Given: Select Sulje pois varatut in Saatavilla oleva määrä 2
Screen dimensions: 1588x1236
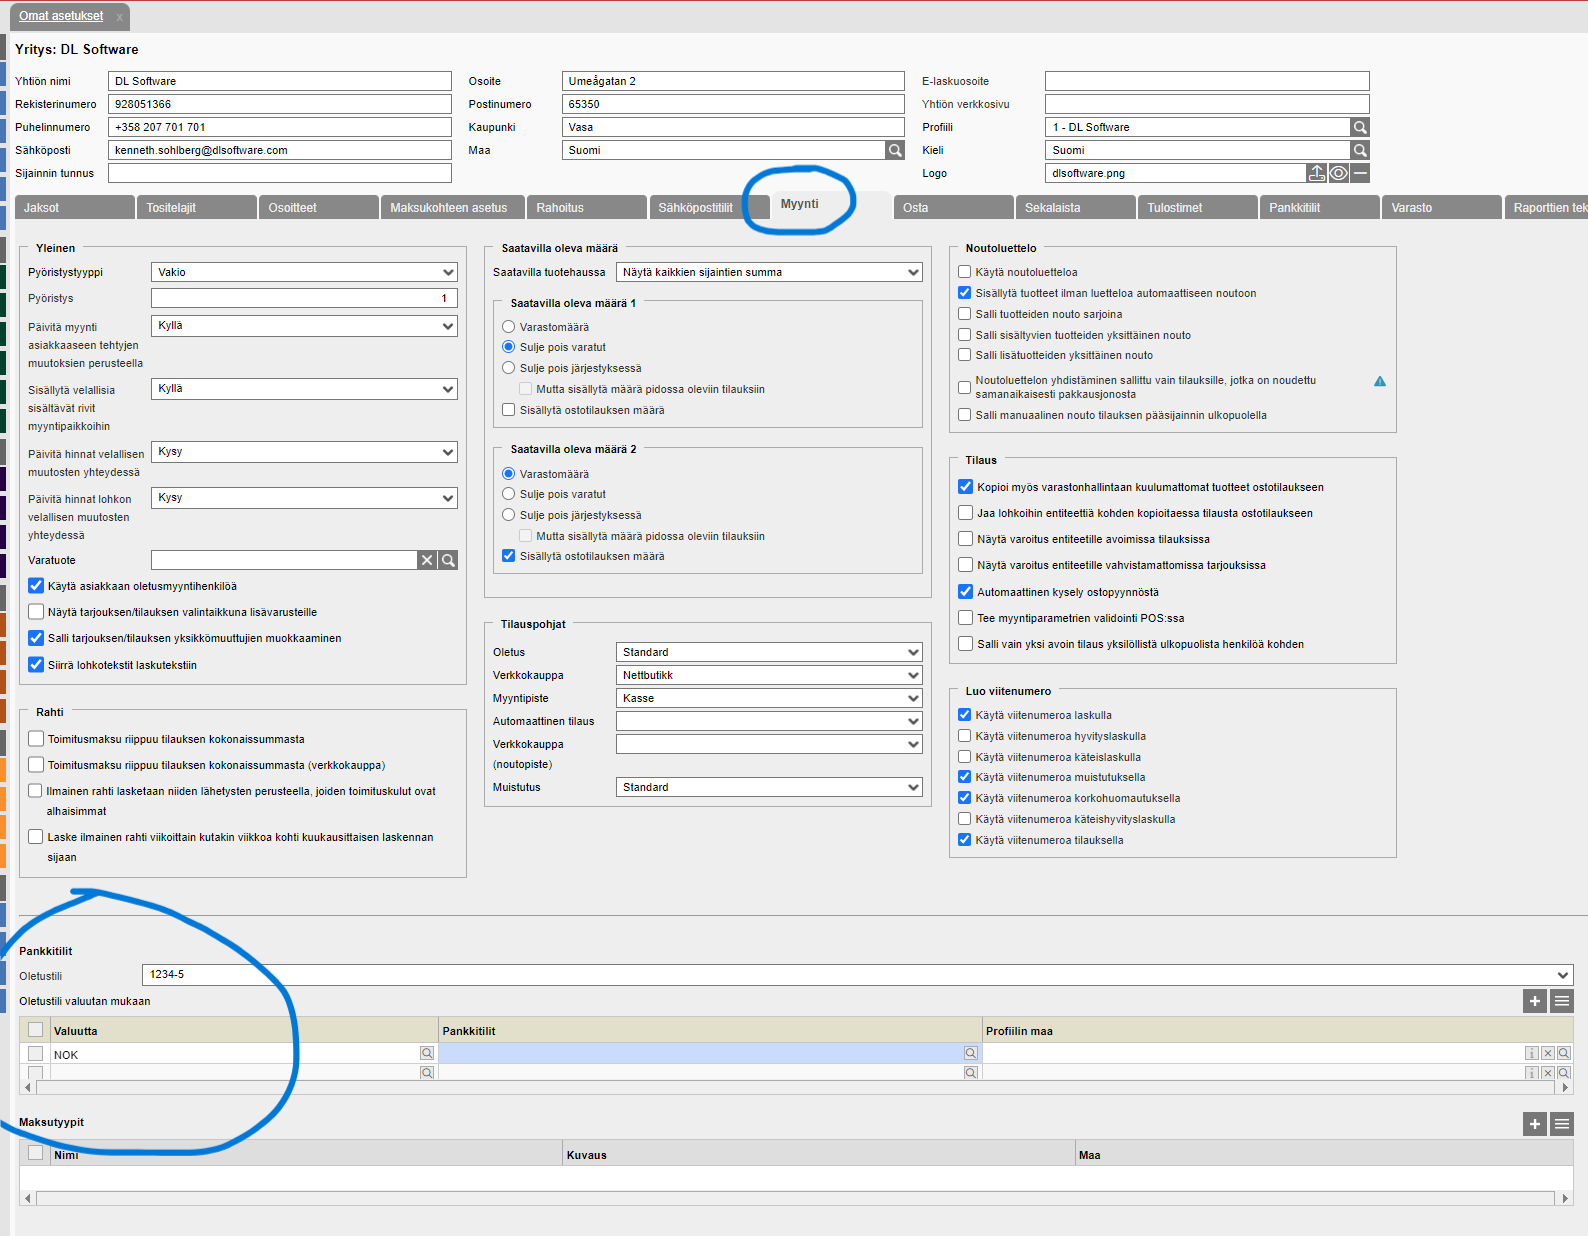Looking at the screenshot, I should click(x=509, y=494).
